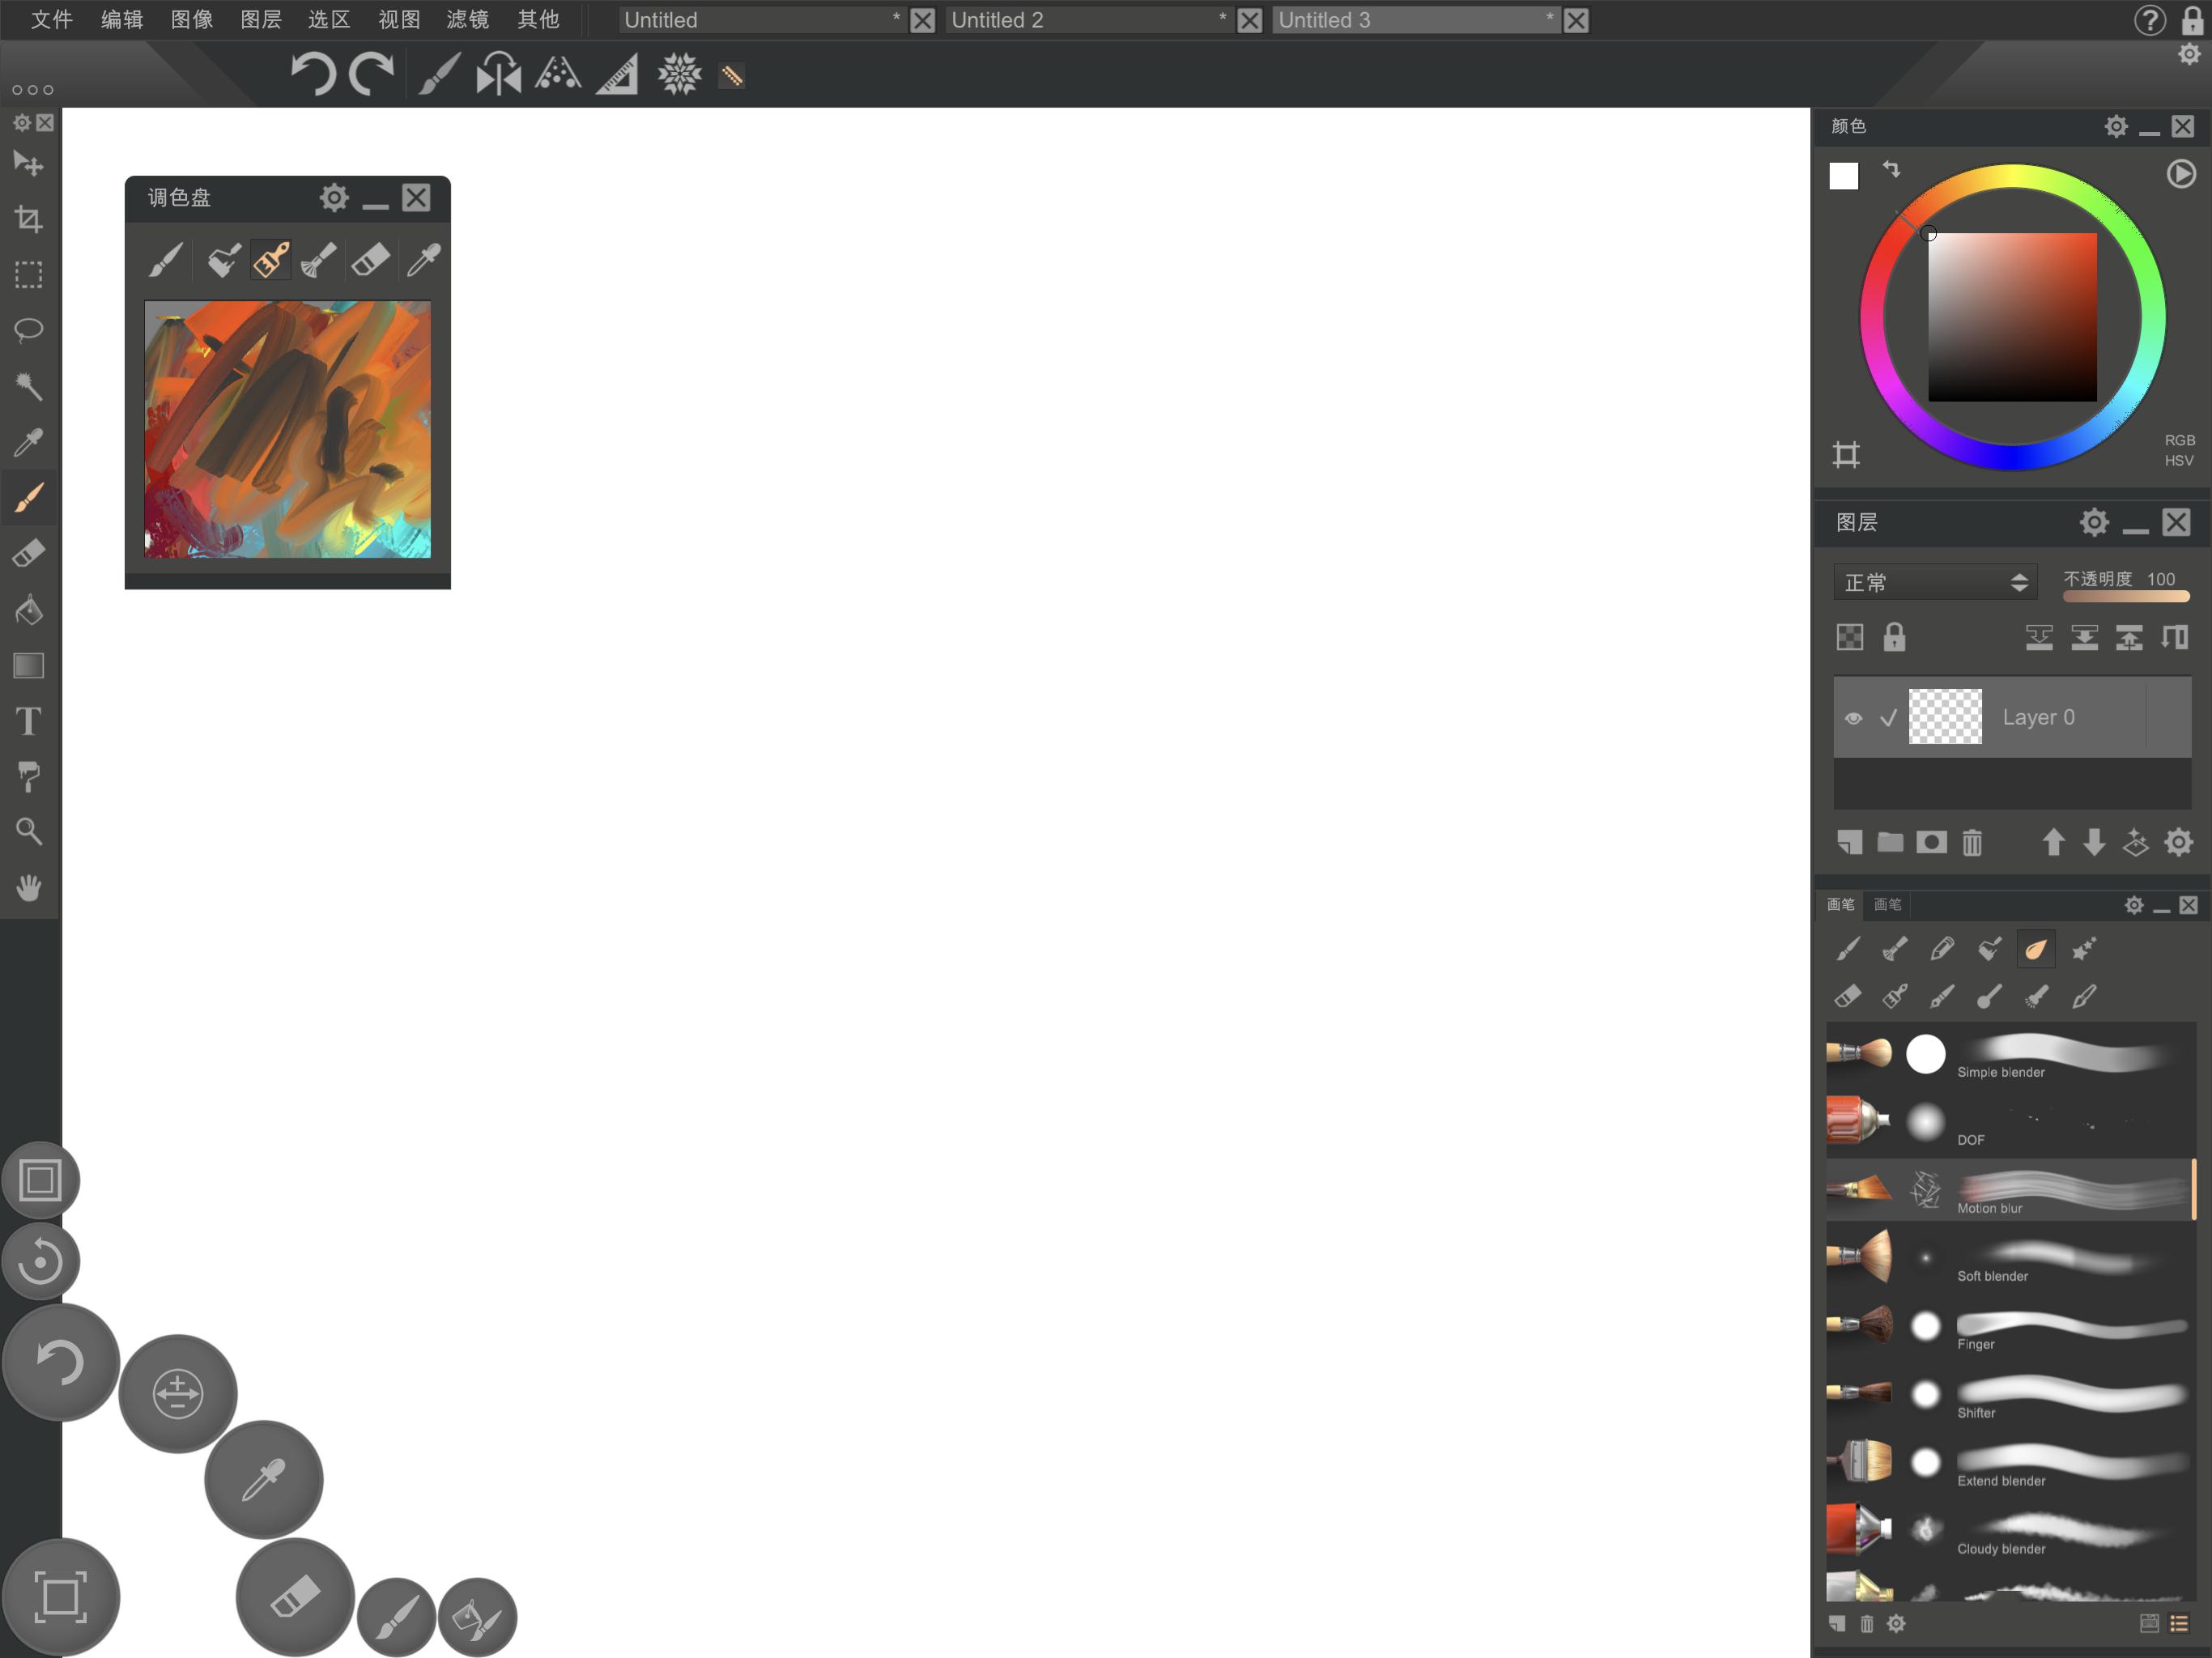Switch brush list to list view
Screen dimensions: 2212x1658
pos(2180,1624)
